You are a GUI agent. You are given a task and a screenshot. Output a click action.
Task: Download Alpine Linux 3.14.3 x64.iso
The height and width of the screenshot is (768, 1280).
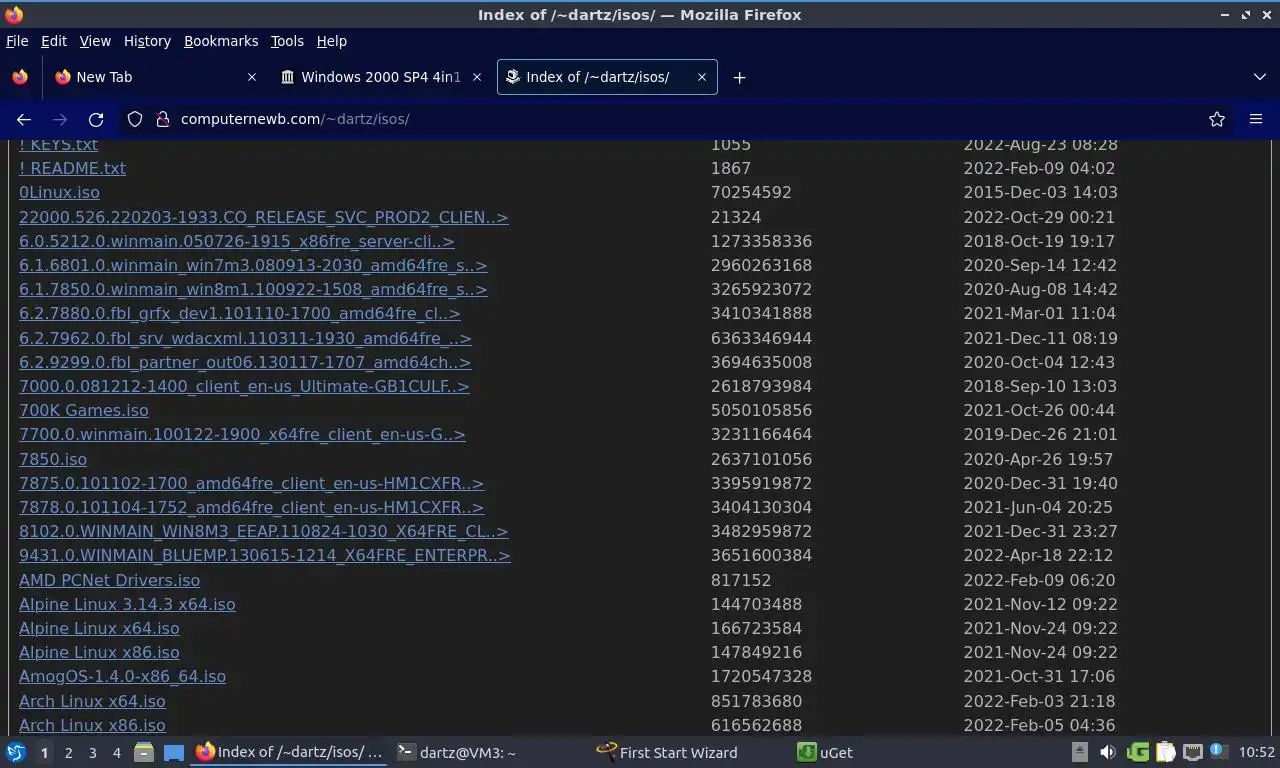[127, 604]
